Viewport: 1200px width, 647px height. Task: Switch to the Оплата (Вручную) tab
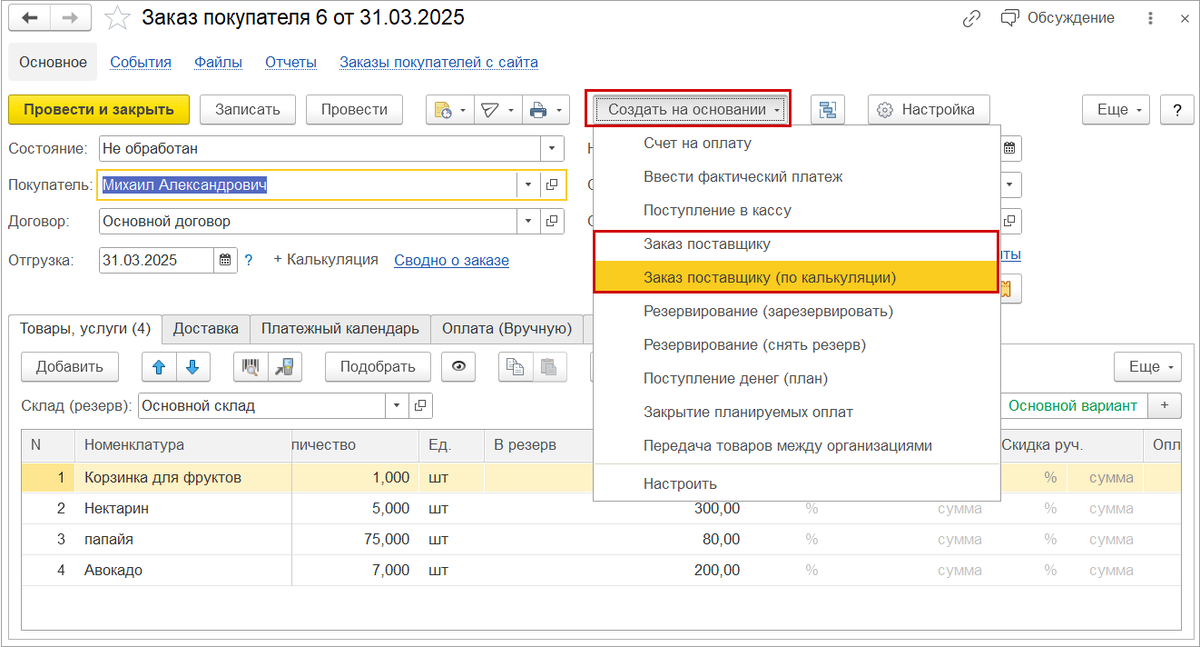507,328
